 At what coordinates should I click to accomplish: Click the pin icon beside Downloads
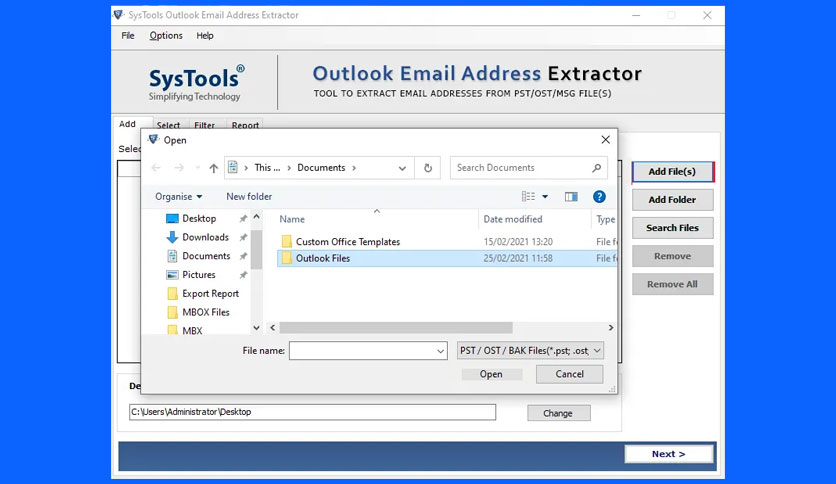[243, 237]
